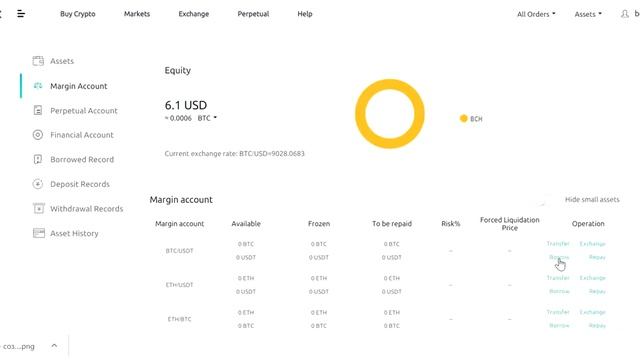The height and width of the screenshot is (360, 640).
Task: Select Margin Account in sidebar
Action: (x=79, y=86)
